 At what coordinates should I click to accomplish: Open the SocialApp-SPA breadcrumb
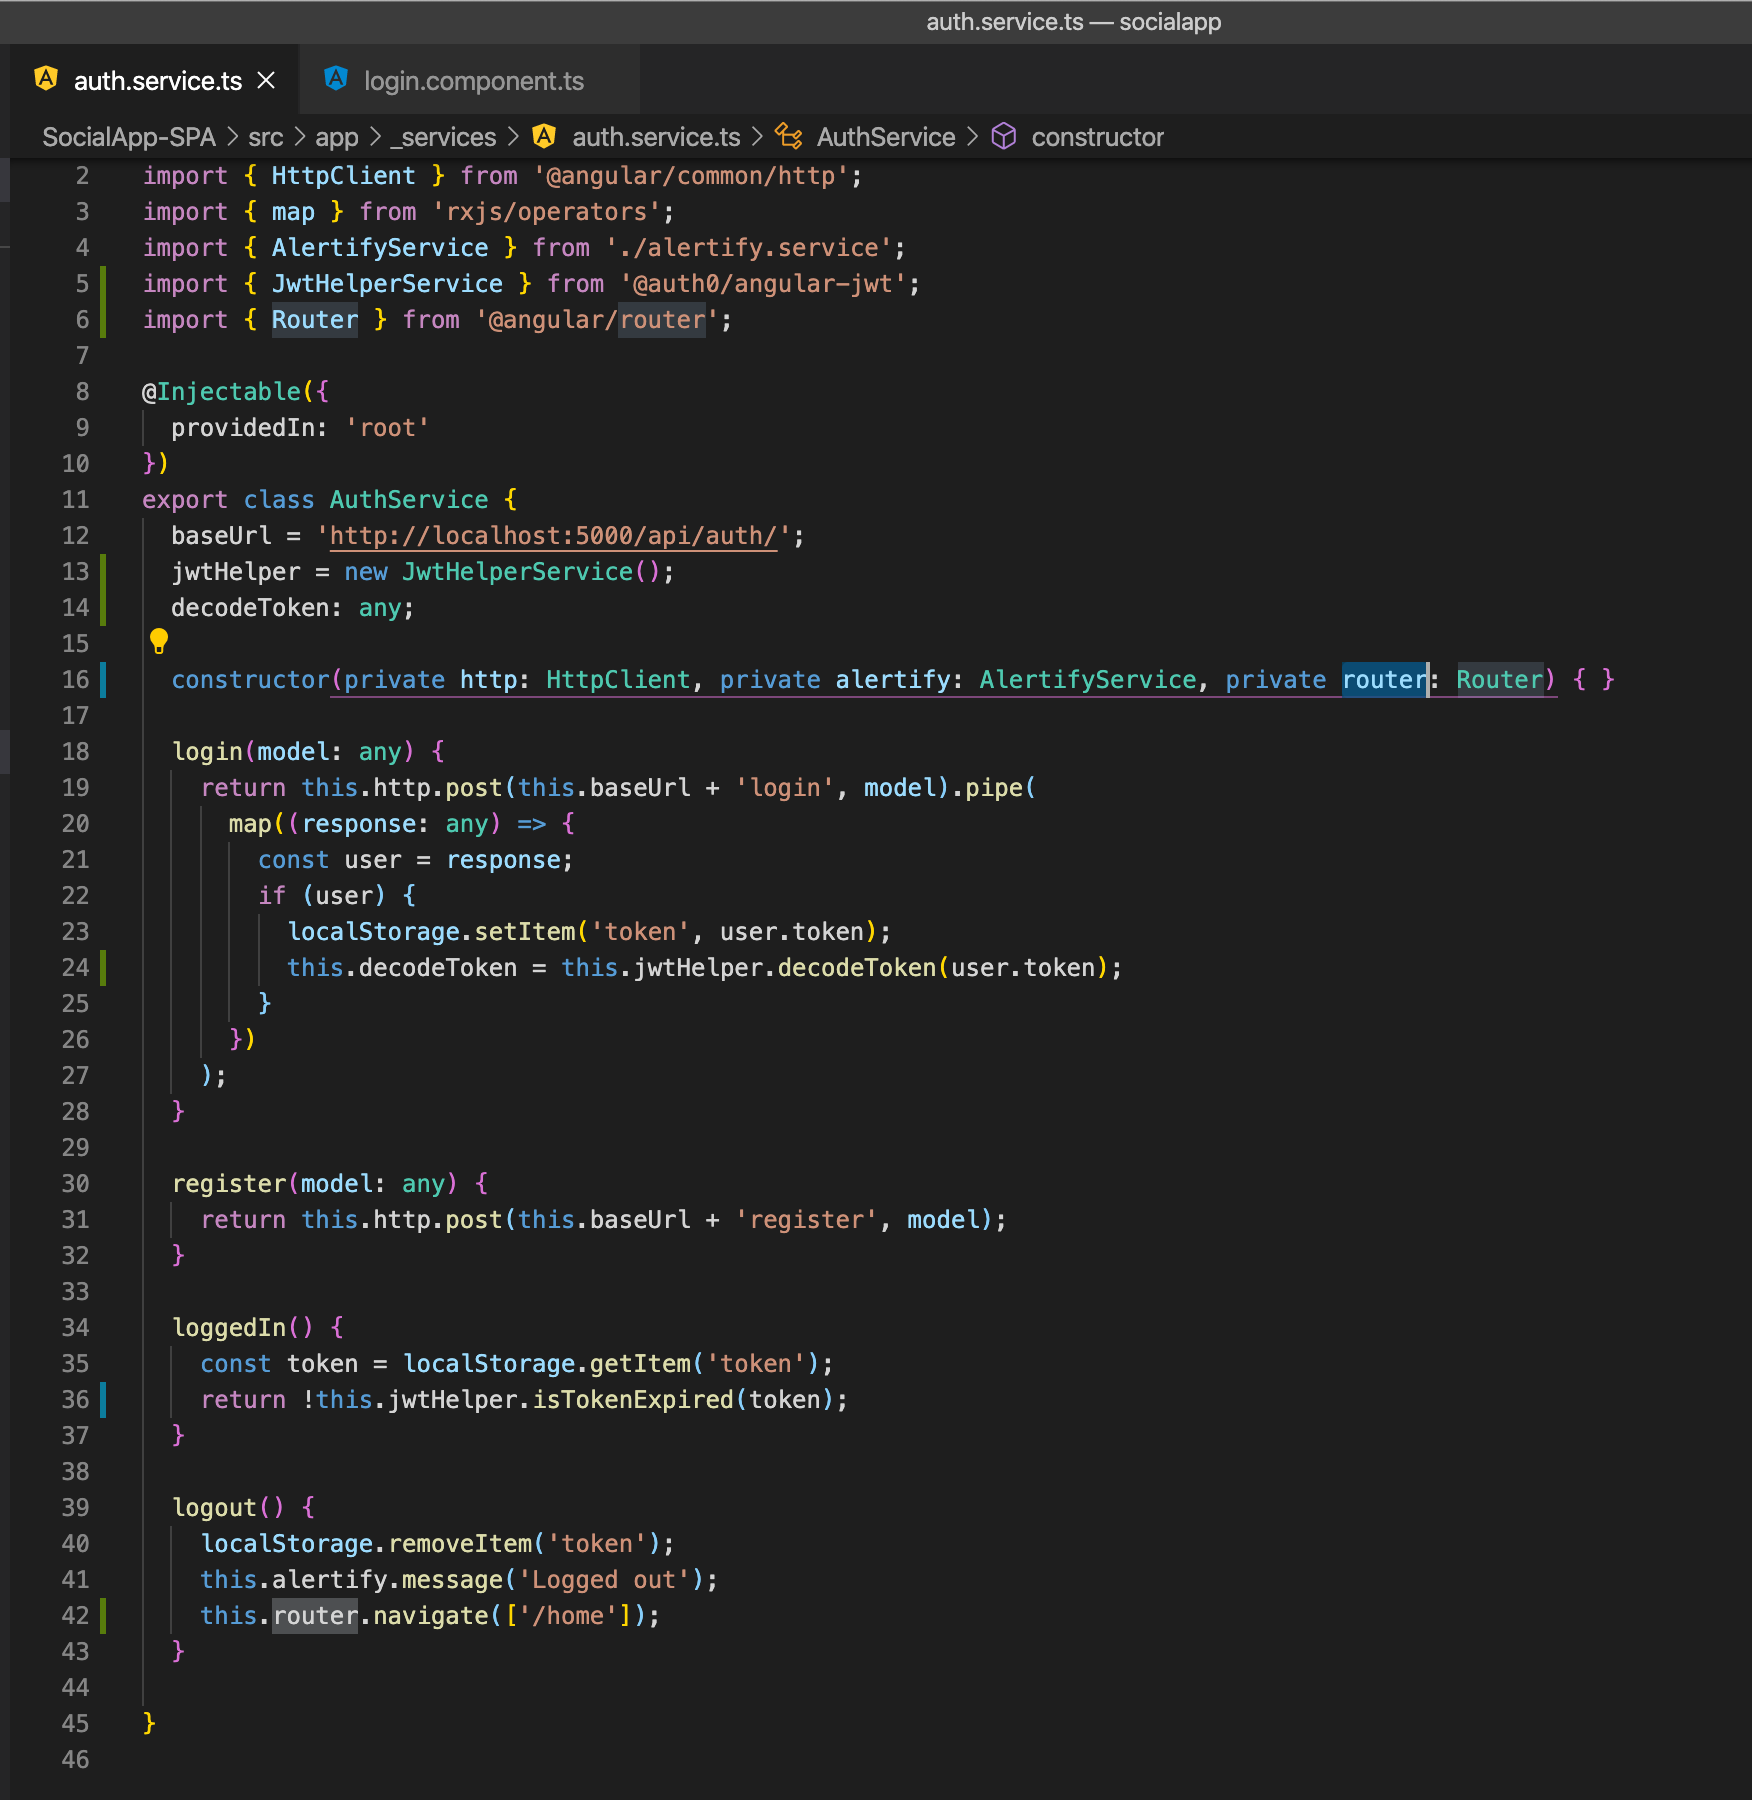128,137
